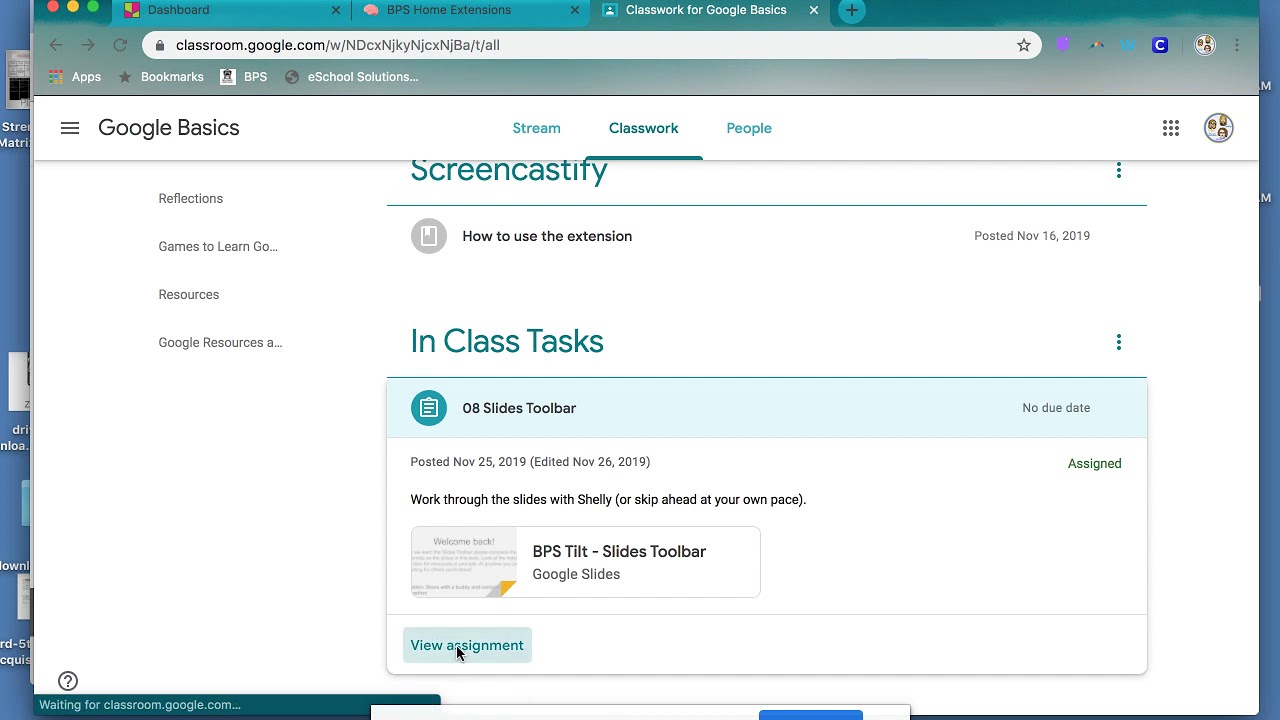Click the 08 Slides Toolbar assignment icon
The height and width of the screenshot is (720, 1280).
point(429,408)
